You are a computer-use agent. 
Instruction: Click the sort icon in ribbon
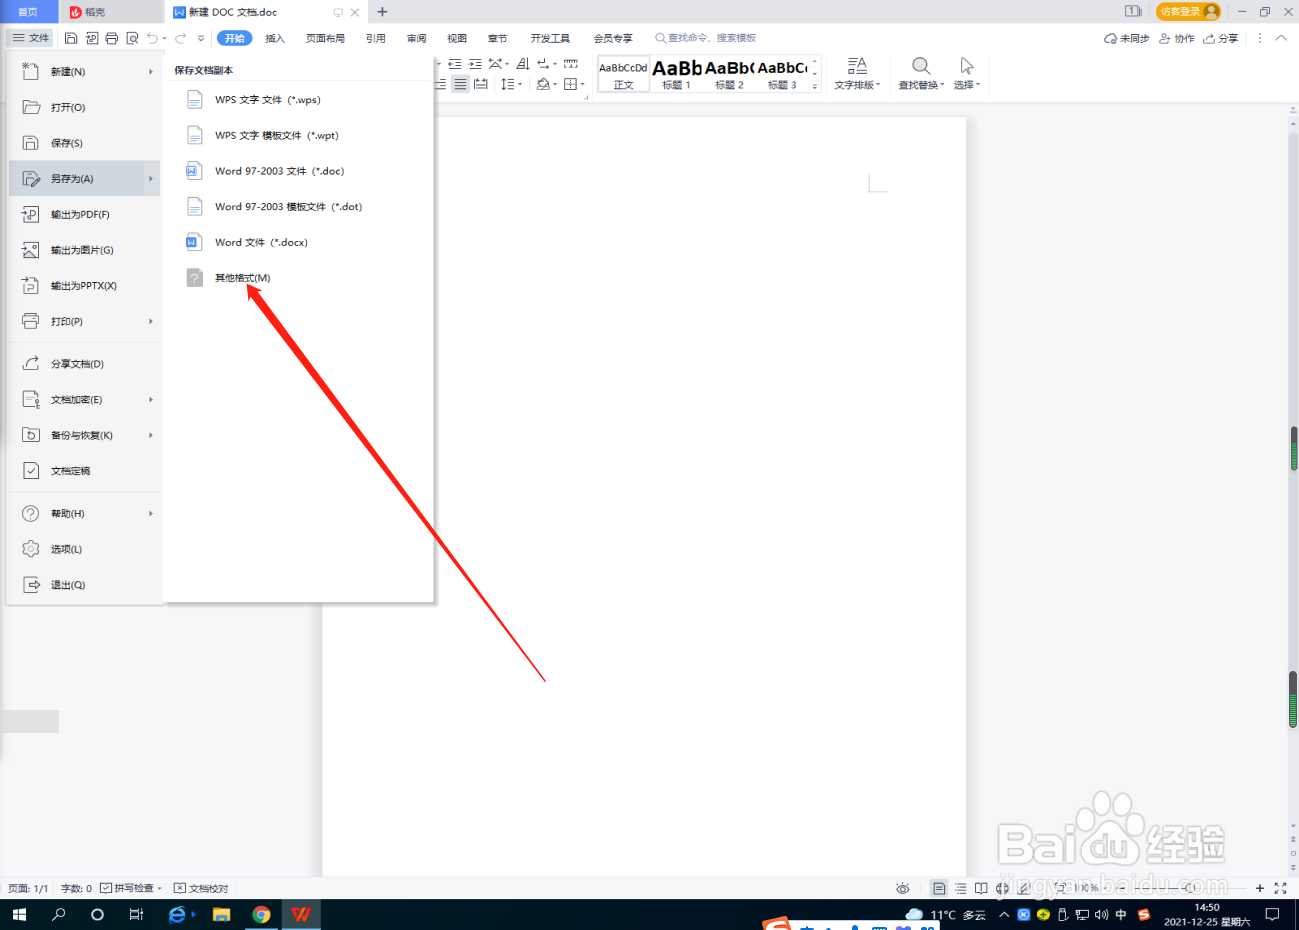click(x=522, y=63)
